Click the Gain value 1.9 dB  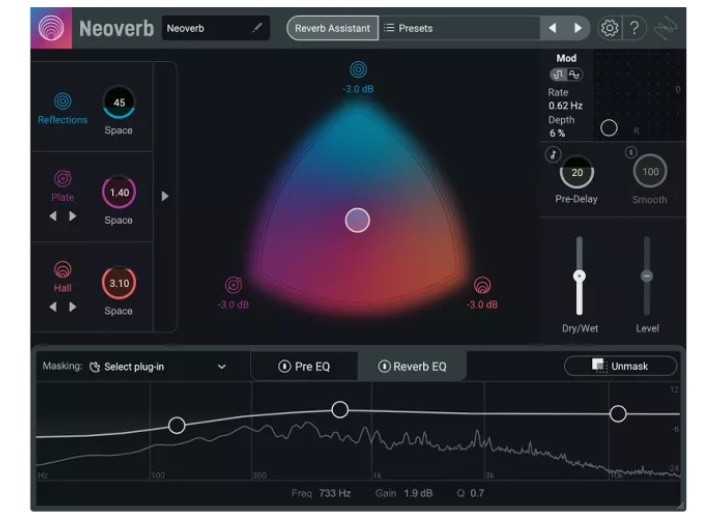pyautogui.click(x=418, y=493)
